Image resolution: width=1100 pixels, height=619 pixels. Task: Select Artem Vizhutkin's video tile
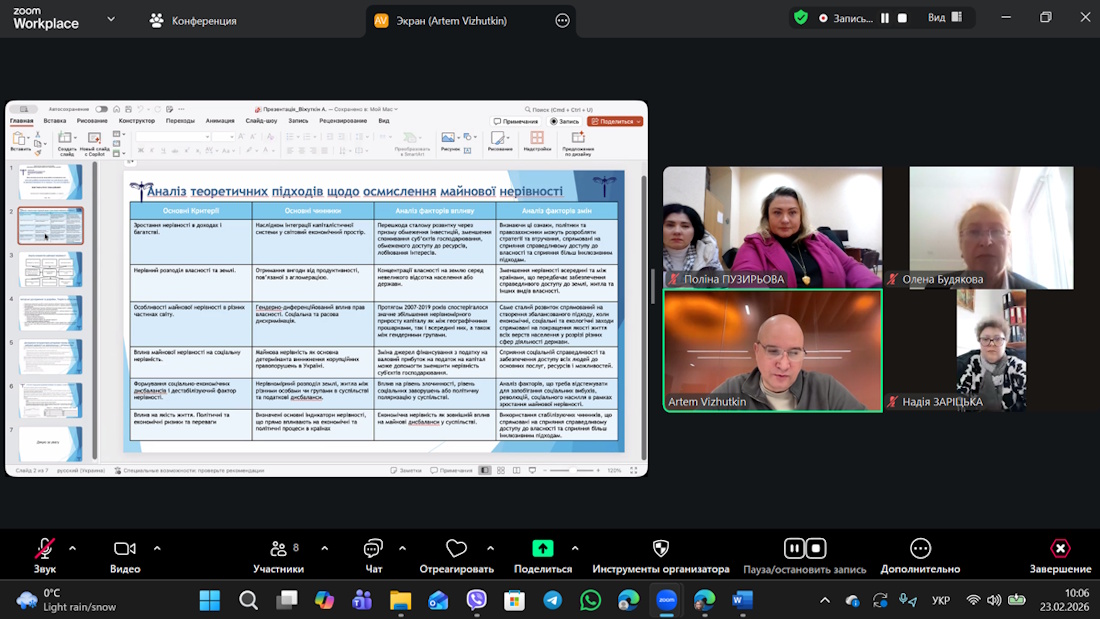[x=772, y=350]
